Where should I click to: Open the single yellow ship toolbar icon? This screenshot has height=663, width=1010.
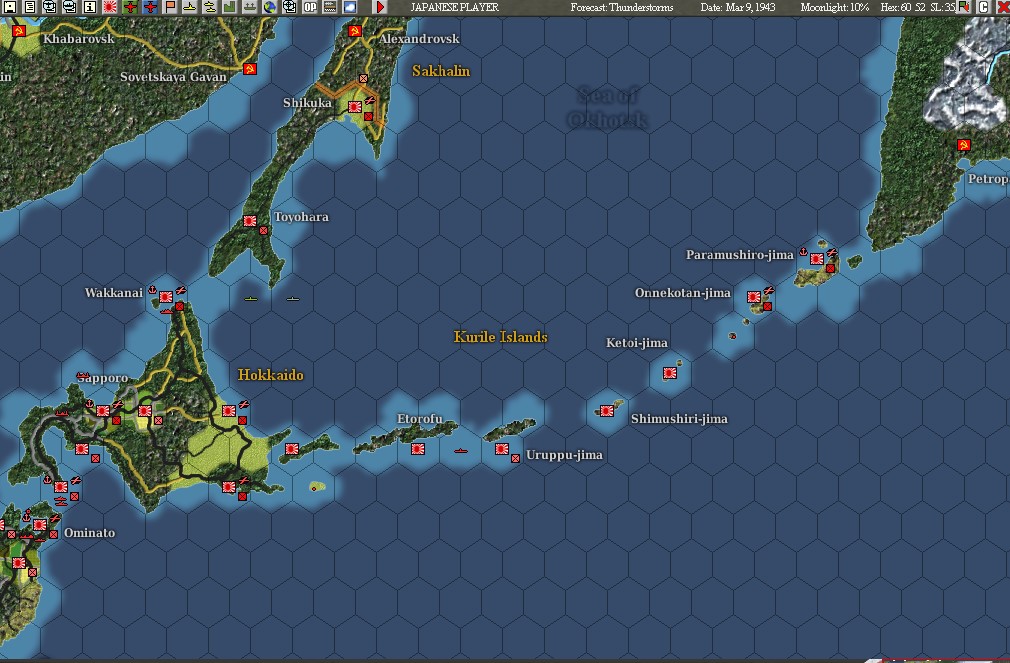tap(190, 7)
